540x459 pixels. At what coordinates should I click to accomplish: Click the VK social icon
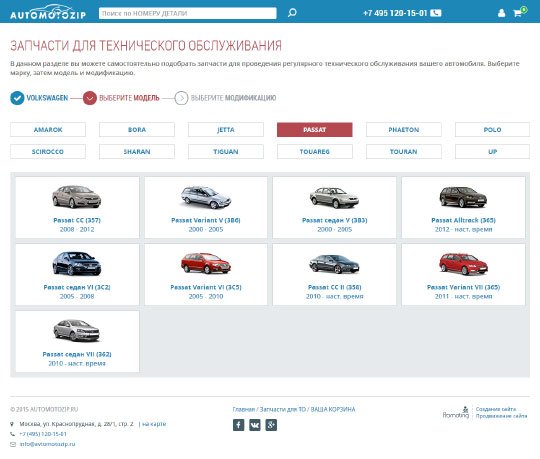tap(255, 425)
